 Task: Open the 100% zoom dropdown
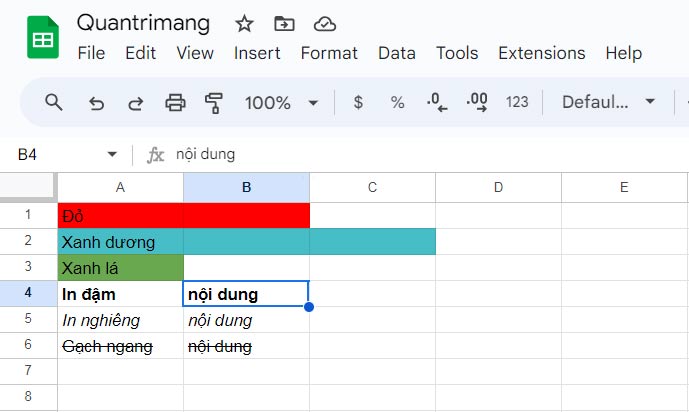click(282, 102)
